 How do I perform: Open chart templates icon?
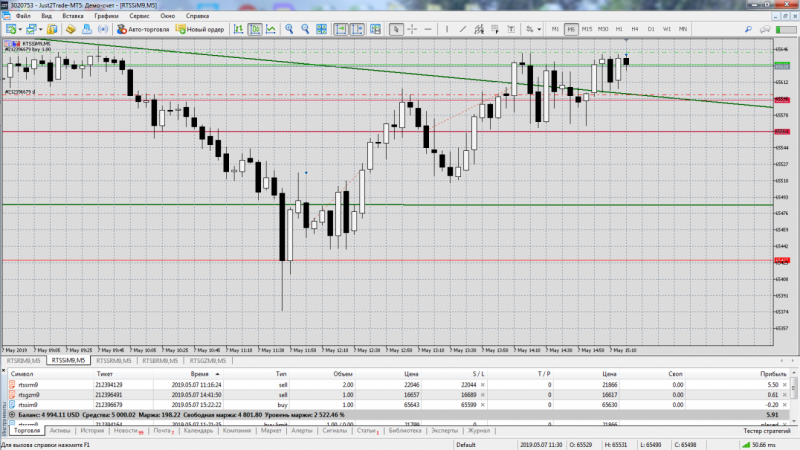pyautogui.click(x=376, y=29)
